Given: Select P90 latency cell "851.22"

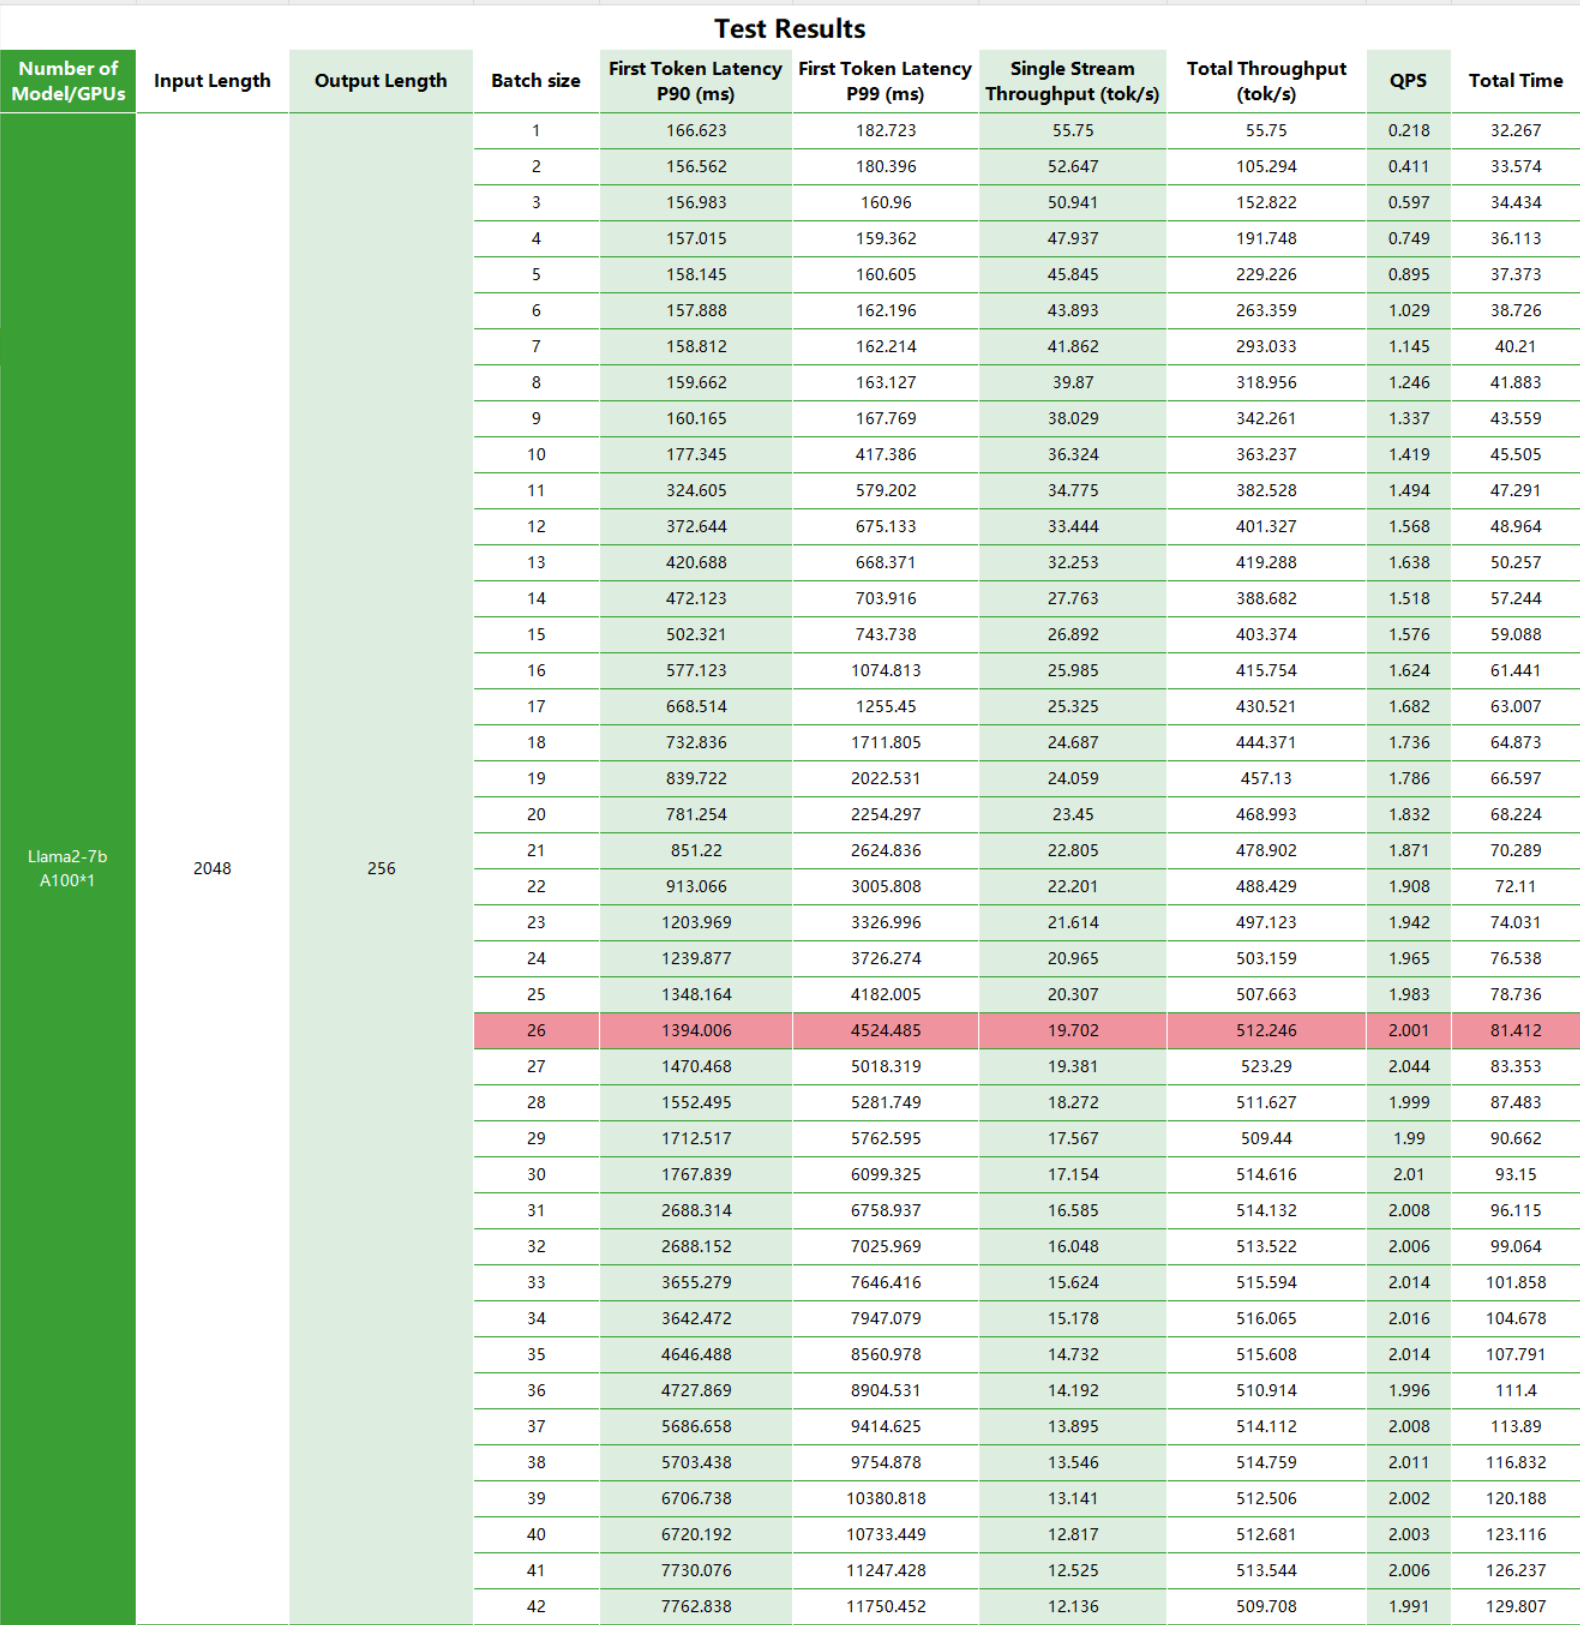Looking at the screenshot, I should (x=696, y=851).
